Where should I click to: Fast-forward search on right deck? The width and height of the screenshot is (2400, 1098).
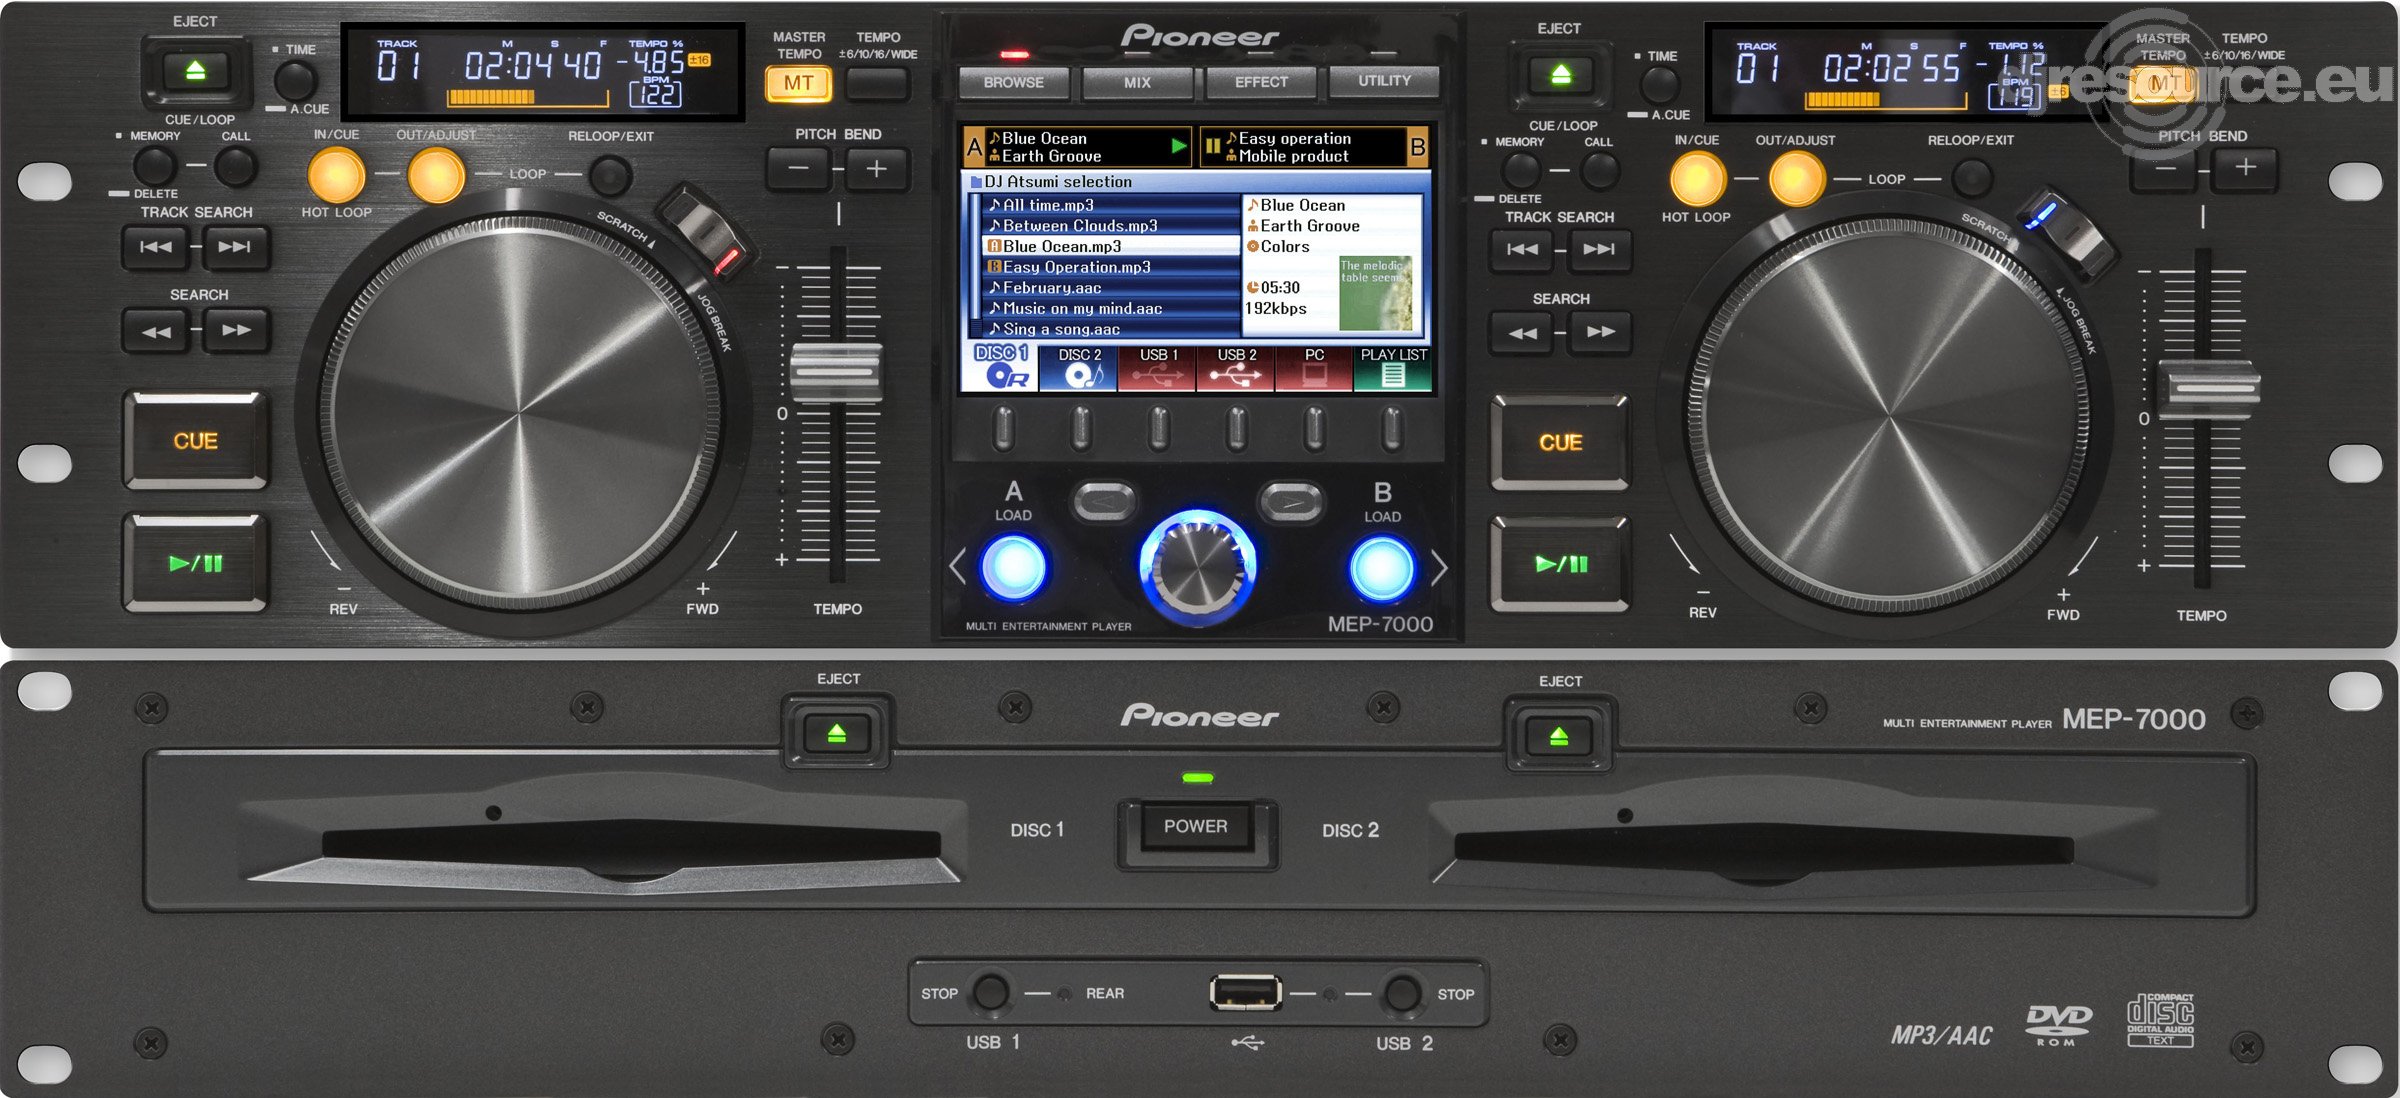click(1599, 333)
